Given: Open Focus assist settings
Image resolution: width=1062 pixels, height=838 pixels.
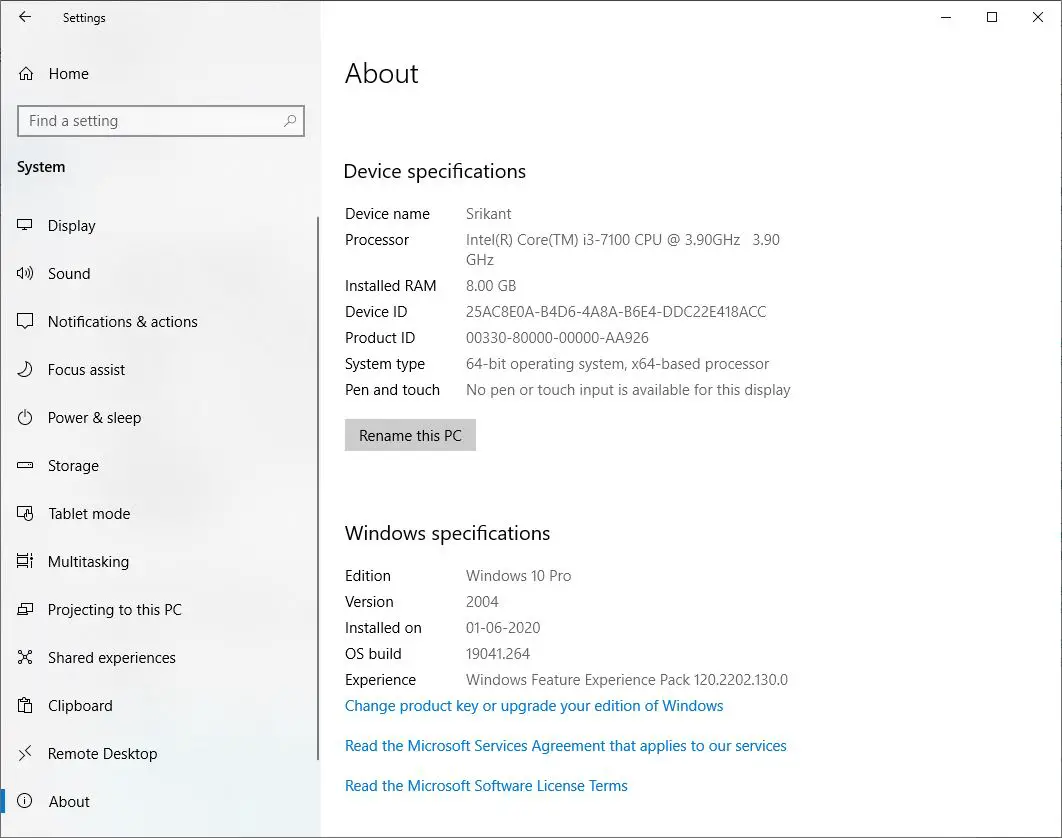Looking at the screenshot, I should (161, 370).
